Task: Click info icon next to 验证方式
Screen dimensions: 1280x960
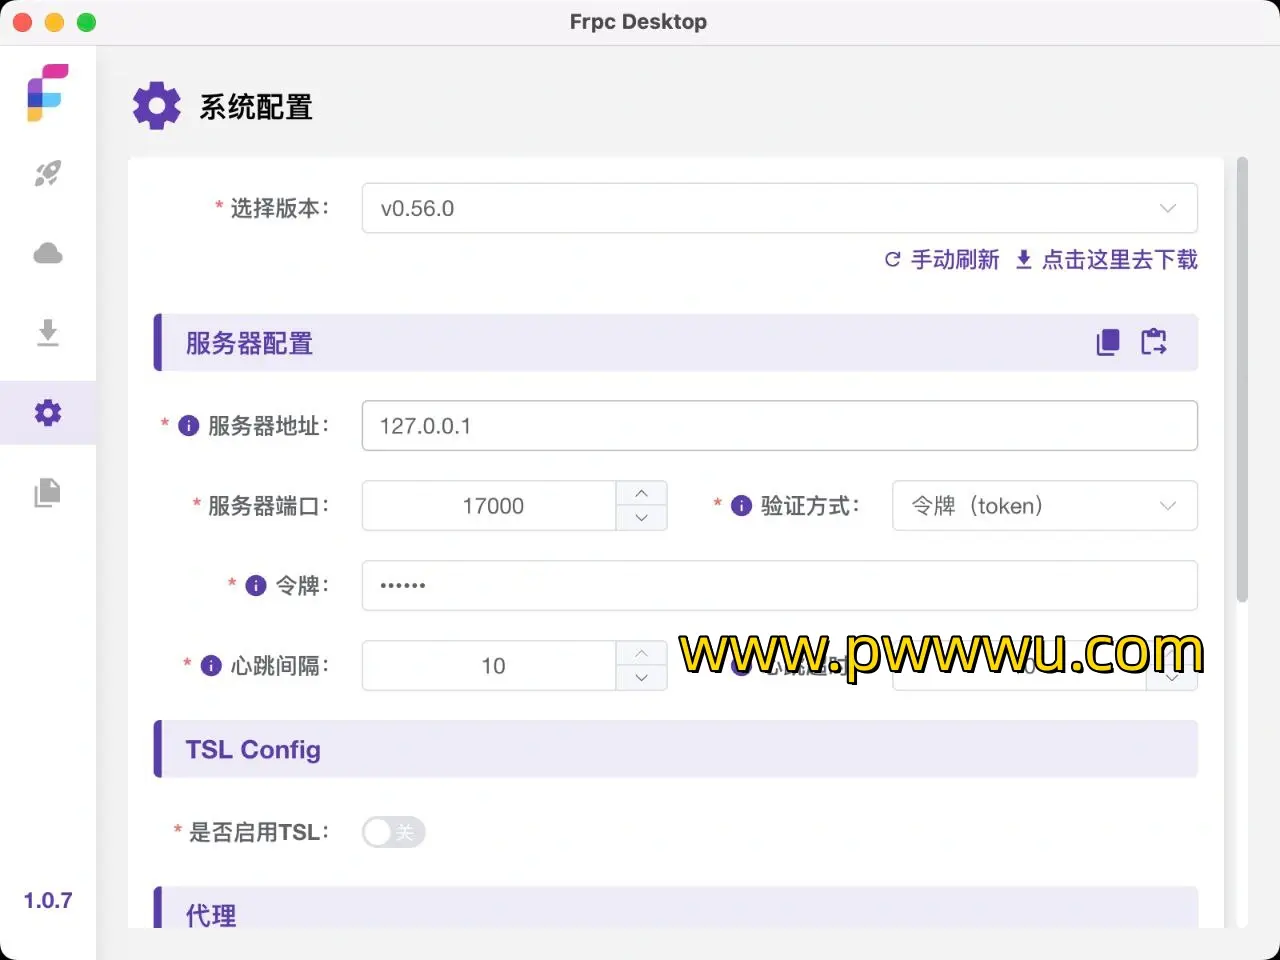Action: click(x=741, y=506)
